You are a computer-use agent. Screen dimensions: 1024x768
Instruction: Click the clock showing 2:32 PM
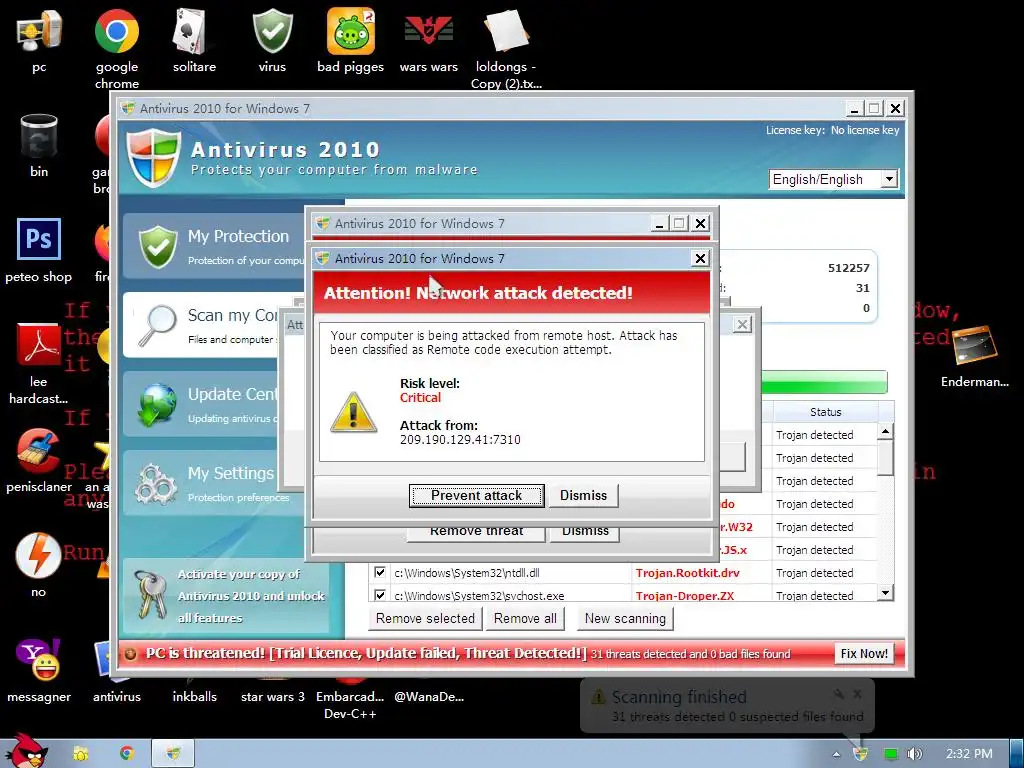(x=969, y=754)
